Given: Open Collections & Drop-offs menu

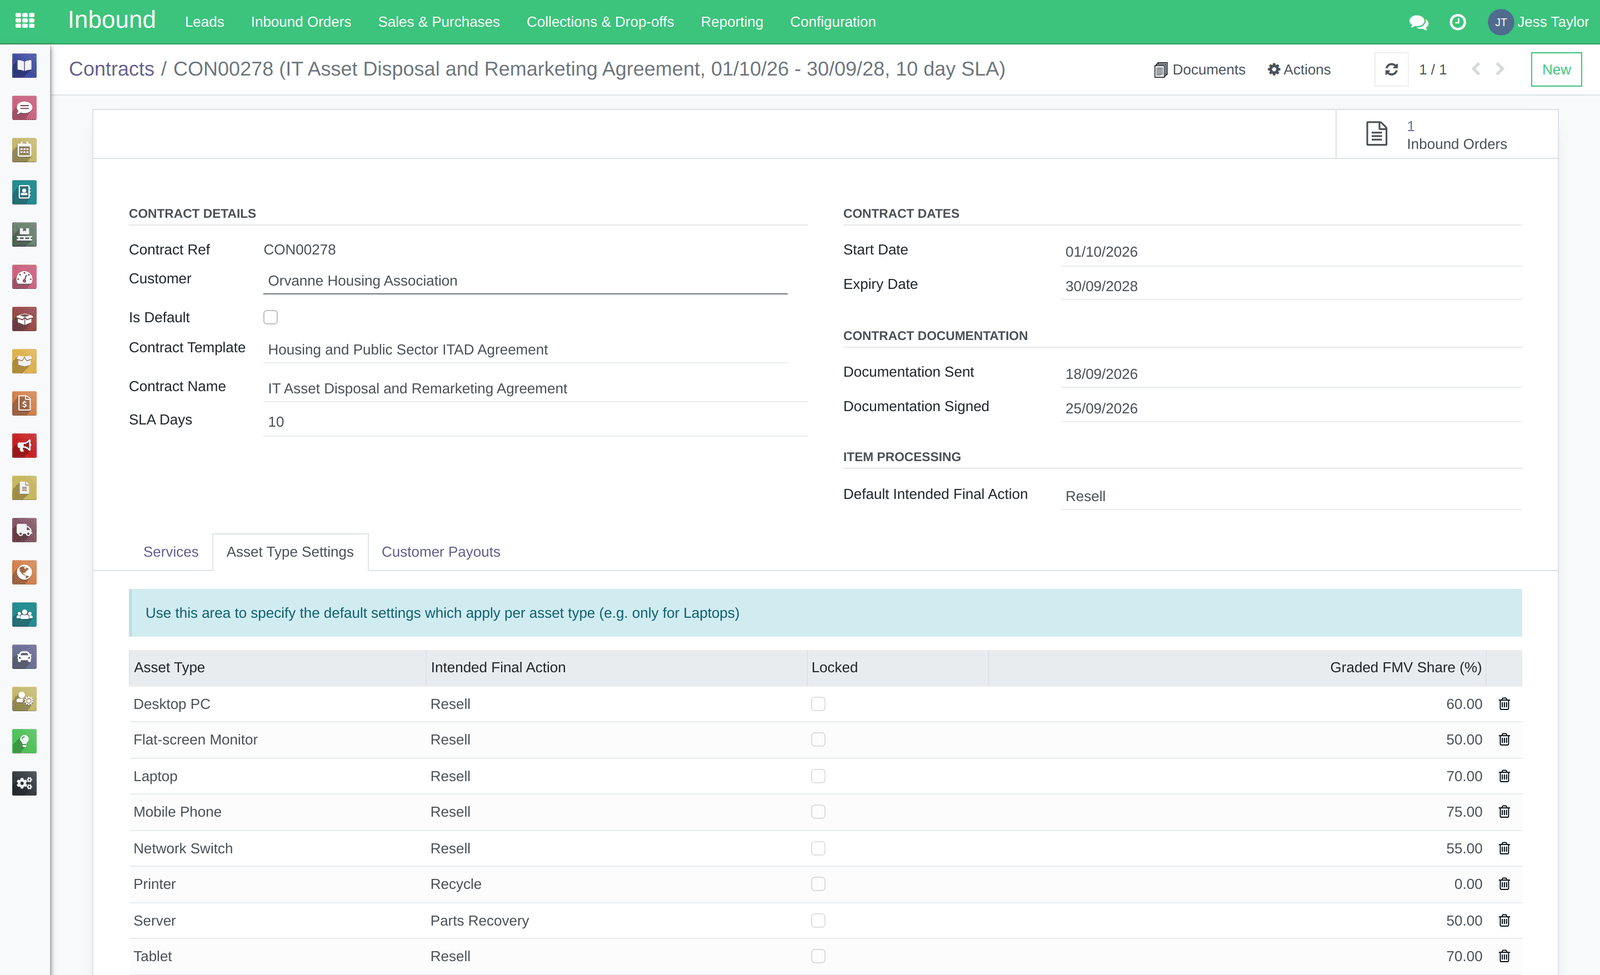Looking at the screenshot, I should (x=600, y=22).
